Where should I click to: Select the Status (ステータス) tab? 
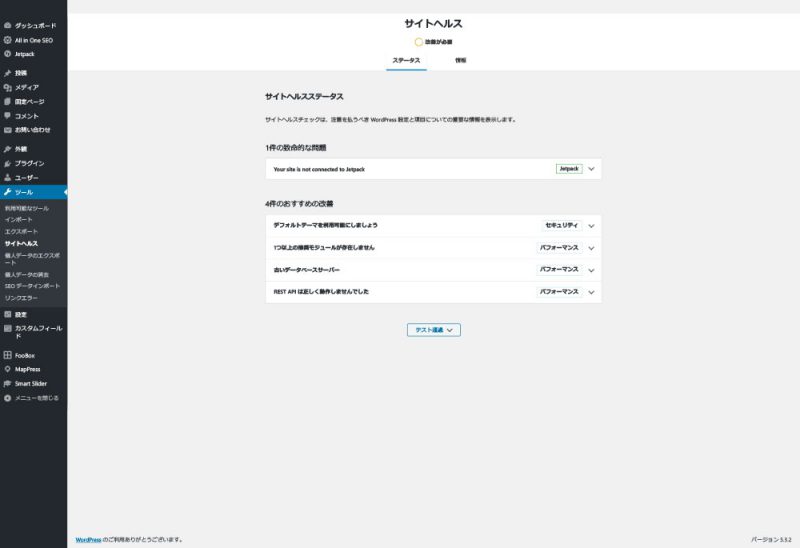pyautogui.click(x=406, y=61)
